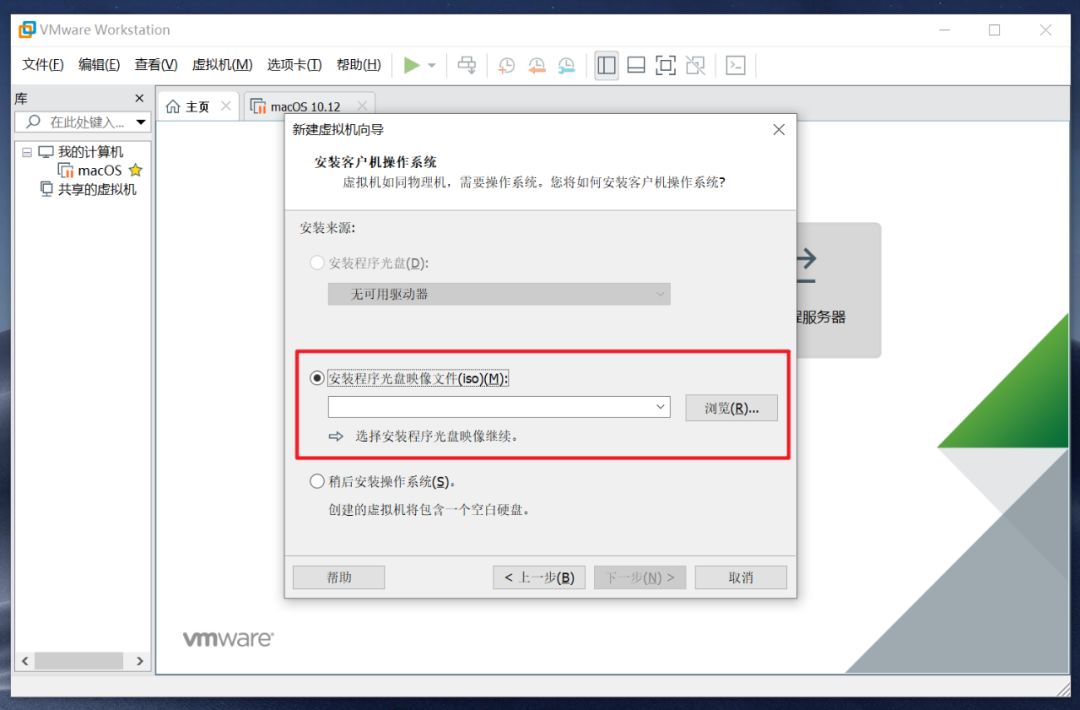Click the library search input field
This screenshot has height=710, width=1080.
coord(83,122)
